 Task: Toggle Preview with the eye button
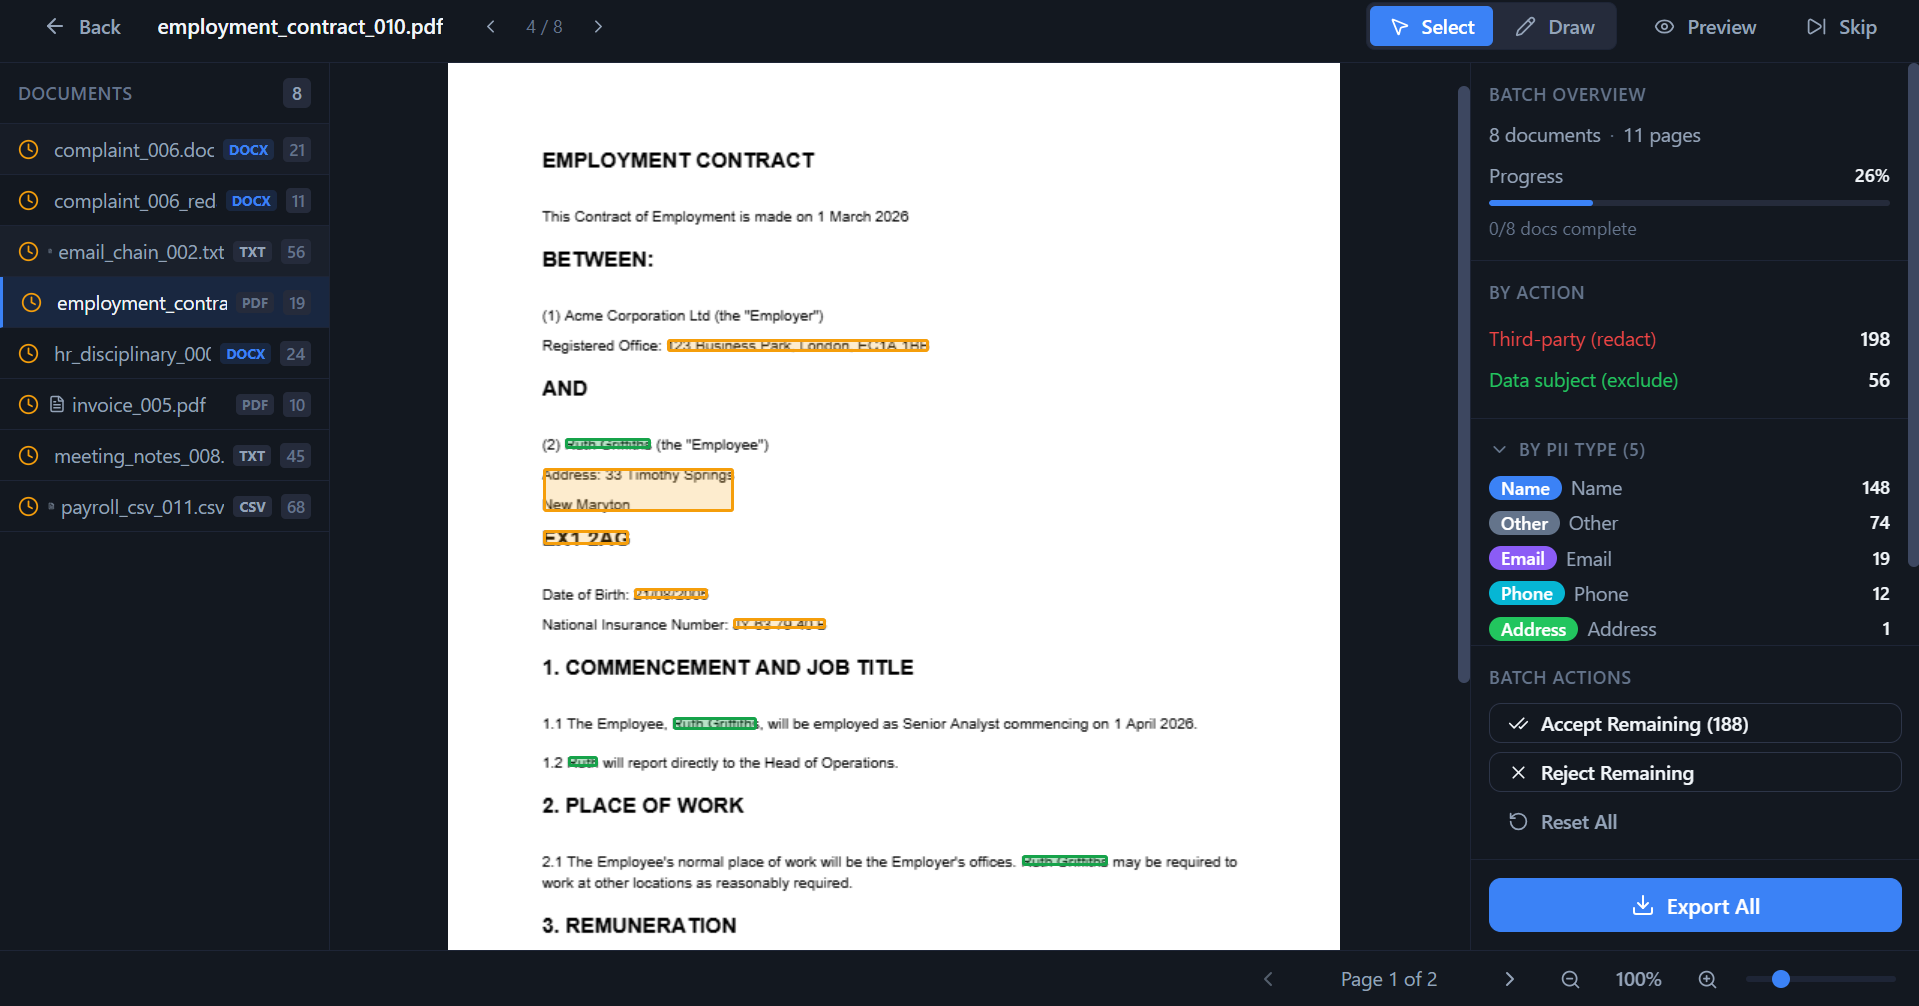click(1705, 27)
